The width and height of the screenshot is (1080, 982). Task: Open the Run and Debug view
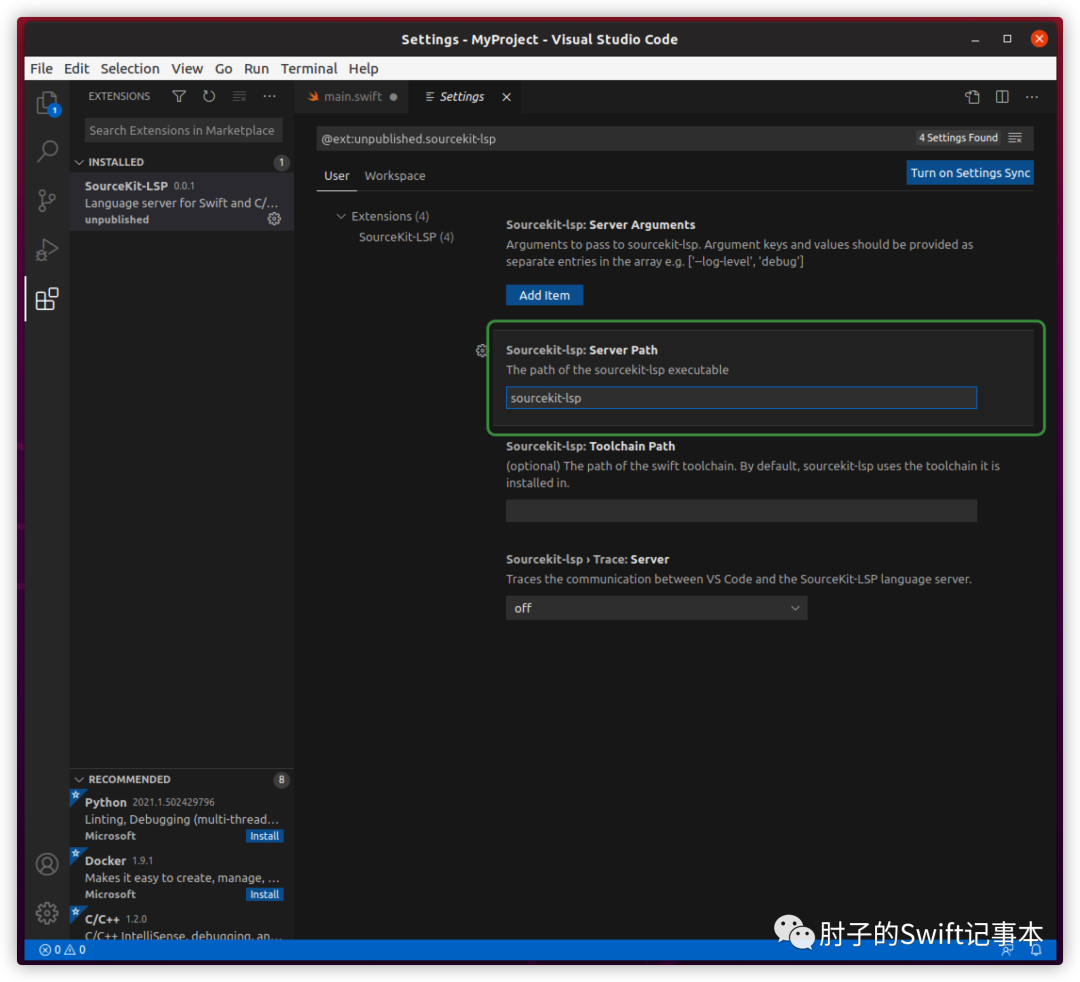(47, 249)
